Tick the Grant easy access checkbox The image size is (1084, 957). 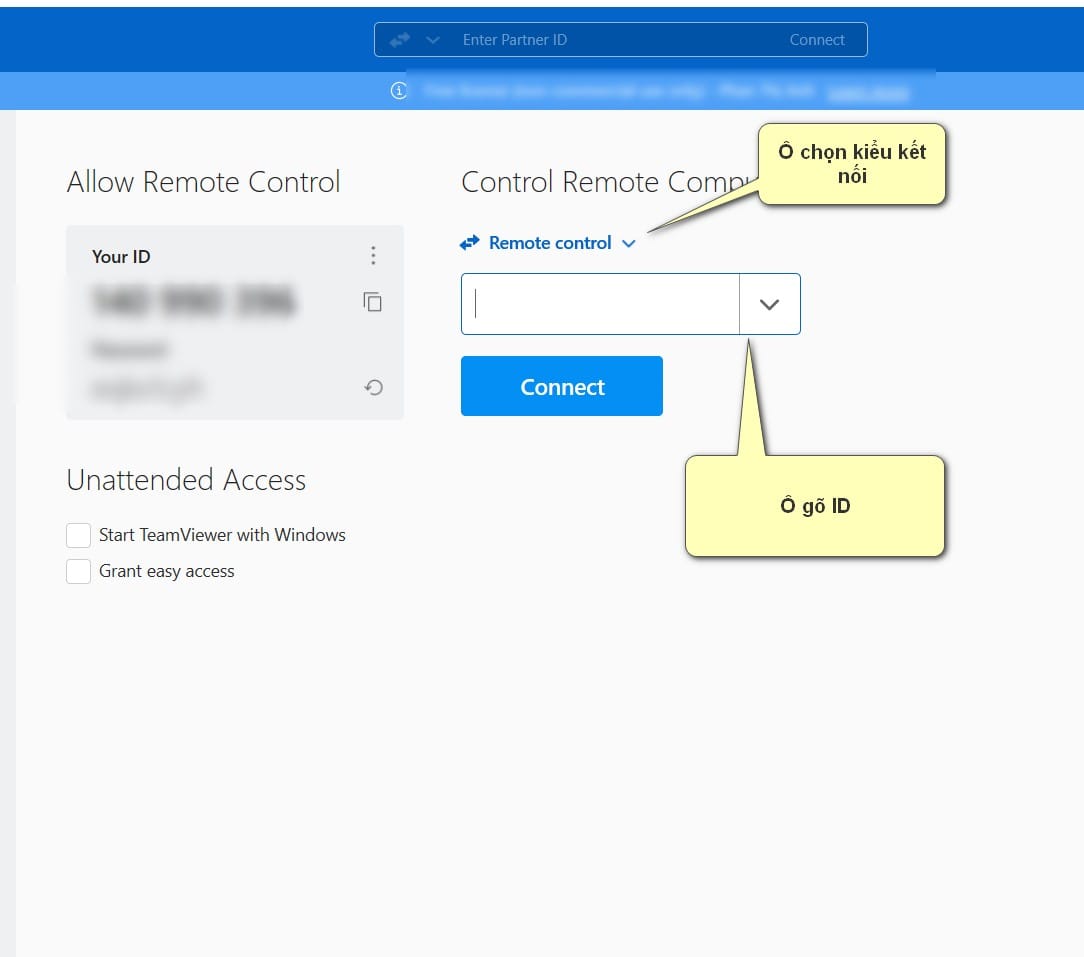tap(78, 571)
